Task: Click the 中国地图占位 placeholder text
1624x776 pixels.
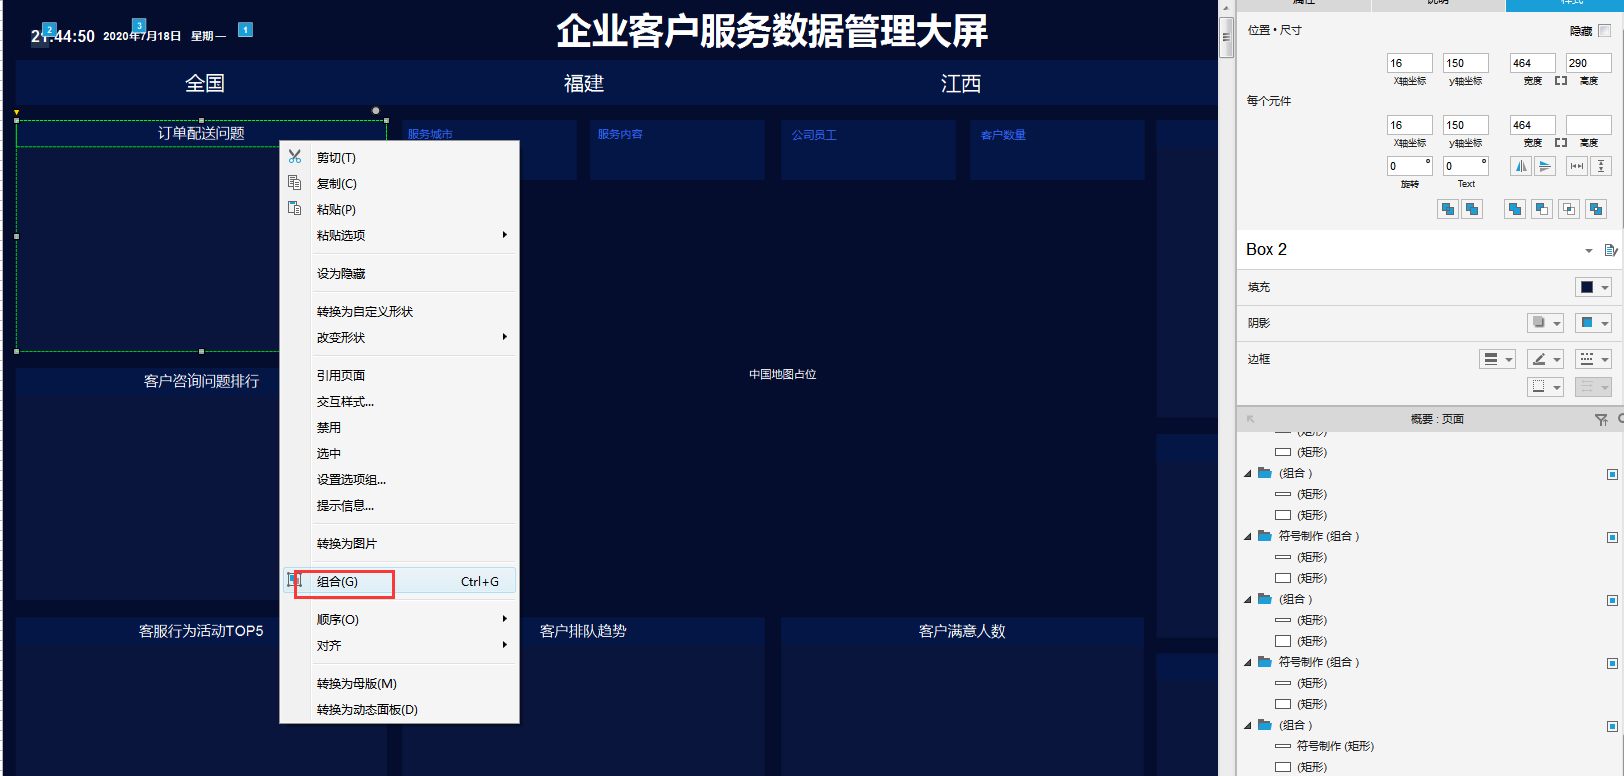Action: point(783,374)
